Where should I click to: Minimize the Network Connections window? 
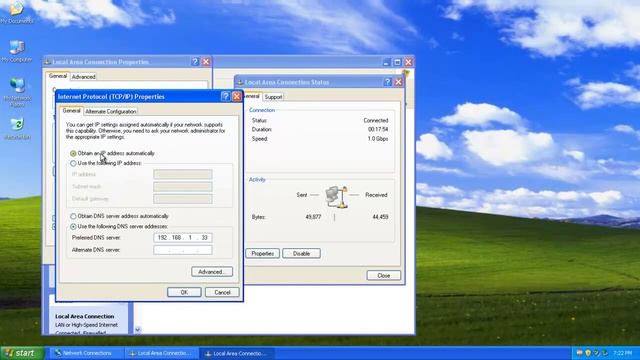pos(387,62)
